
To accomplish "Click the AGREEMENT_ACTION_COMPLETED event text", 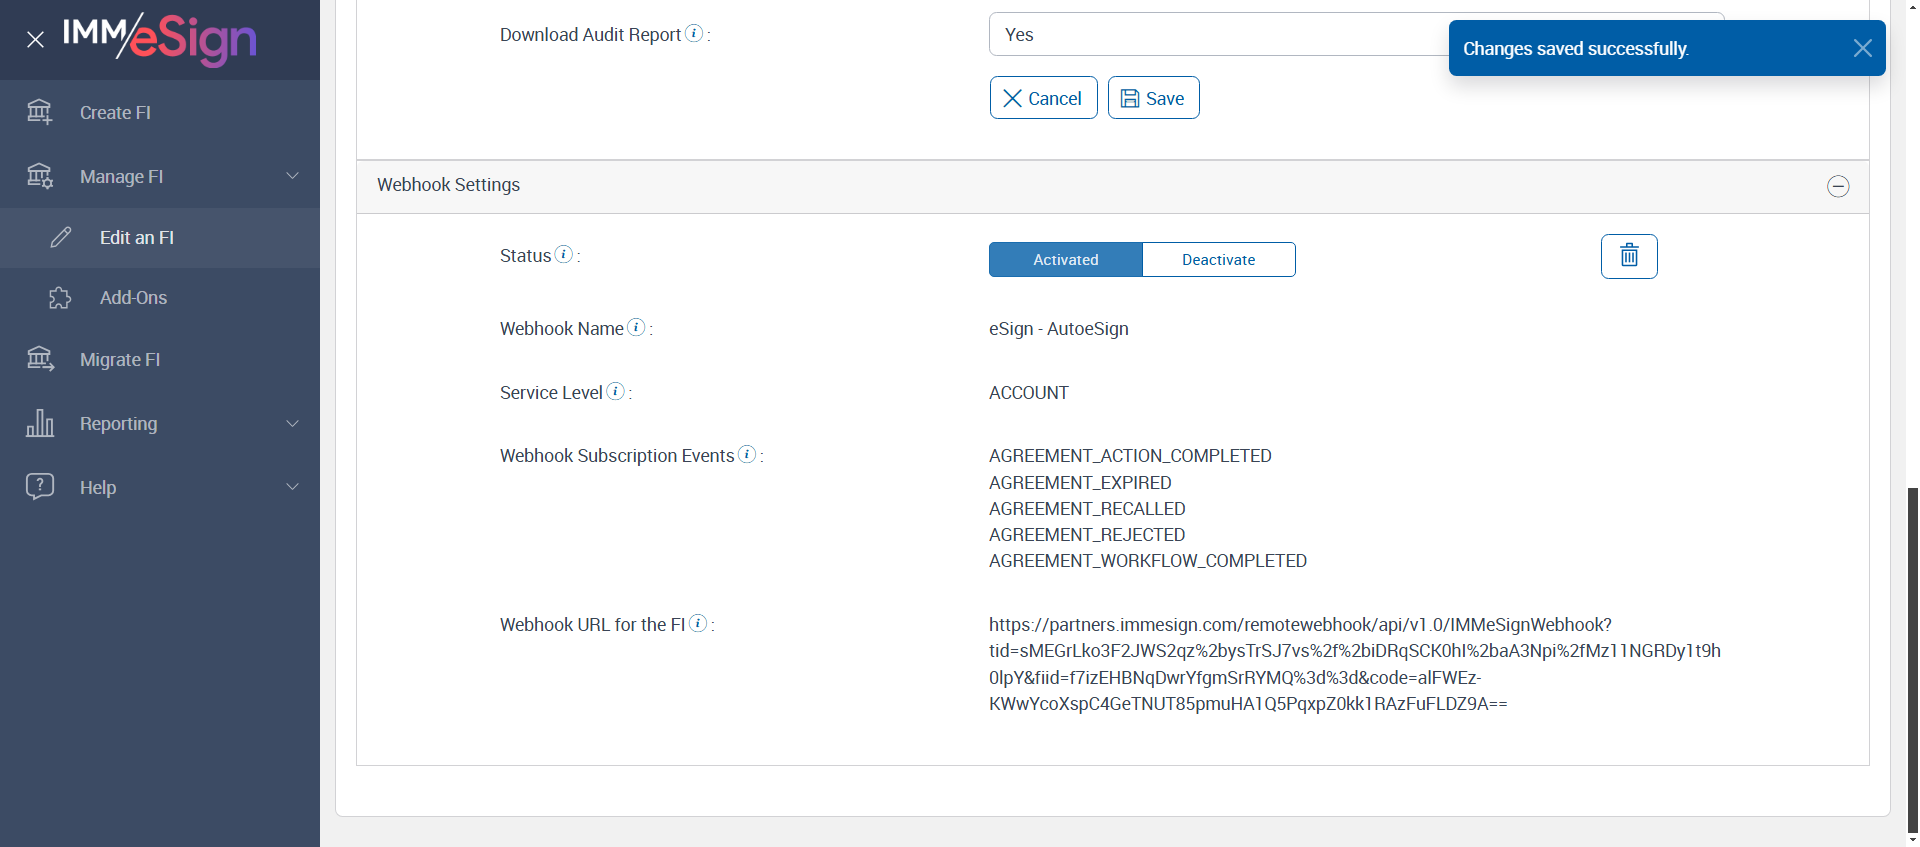I will point(1130,456).
